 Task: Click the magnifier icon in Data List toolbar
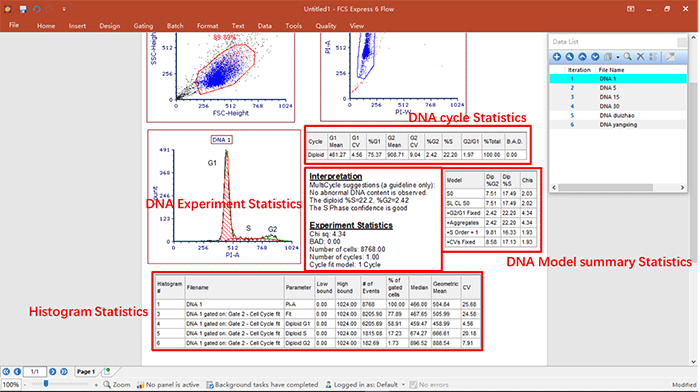(x=628, y=57)
